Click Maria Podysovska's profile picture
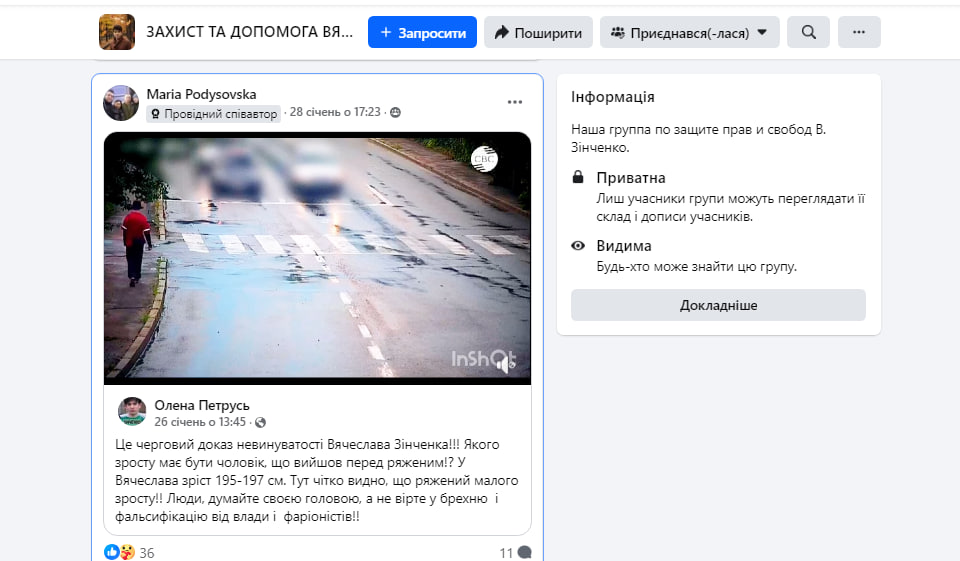960x561 pixels. tap(121, 103)
